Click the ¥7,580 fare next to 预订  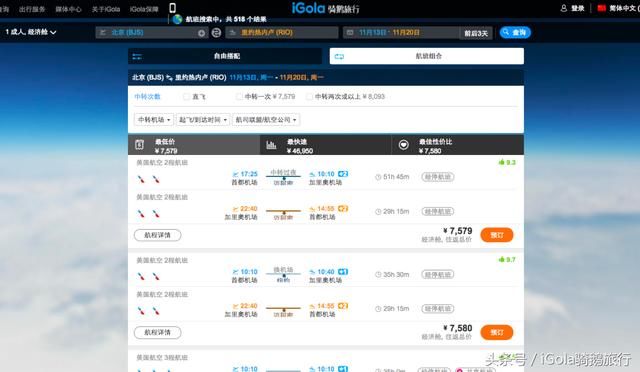click(x=458, y=328)
